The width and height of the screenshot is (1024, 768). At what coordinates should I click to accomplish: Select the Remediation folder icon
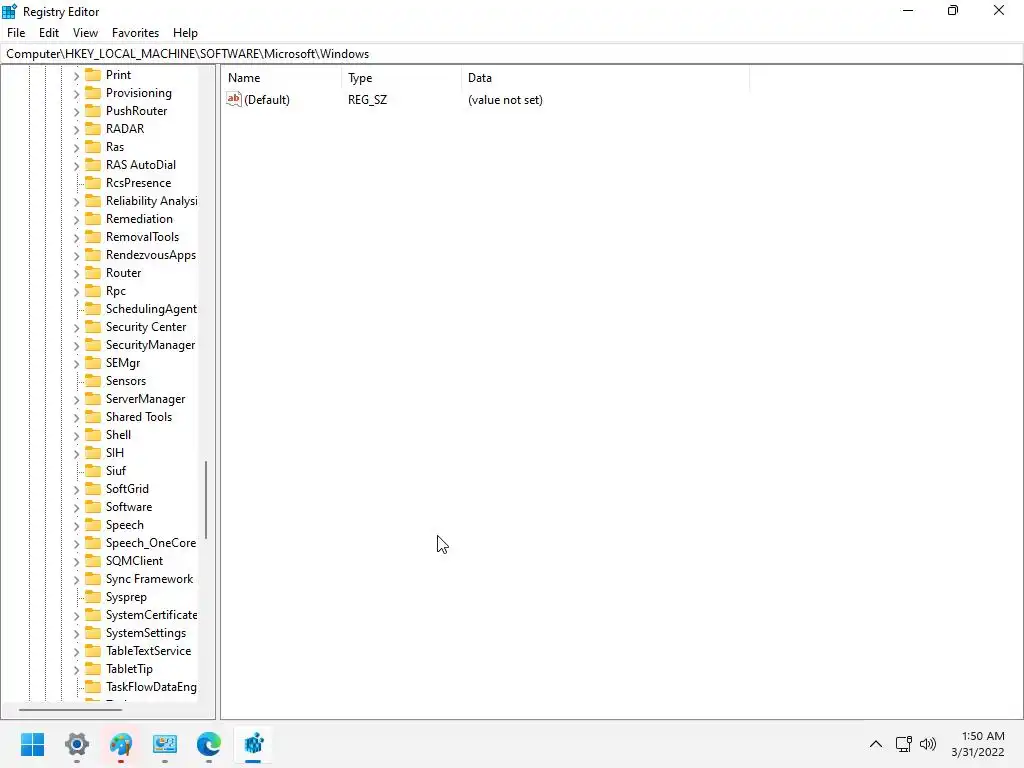tap(93, 219)
